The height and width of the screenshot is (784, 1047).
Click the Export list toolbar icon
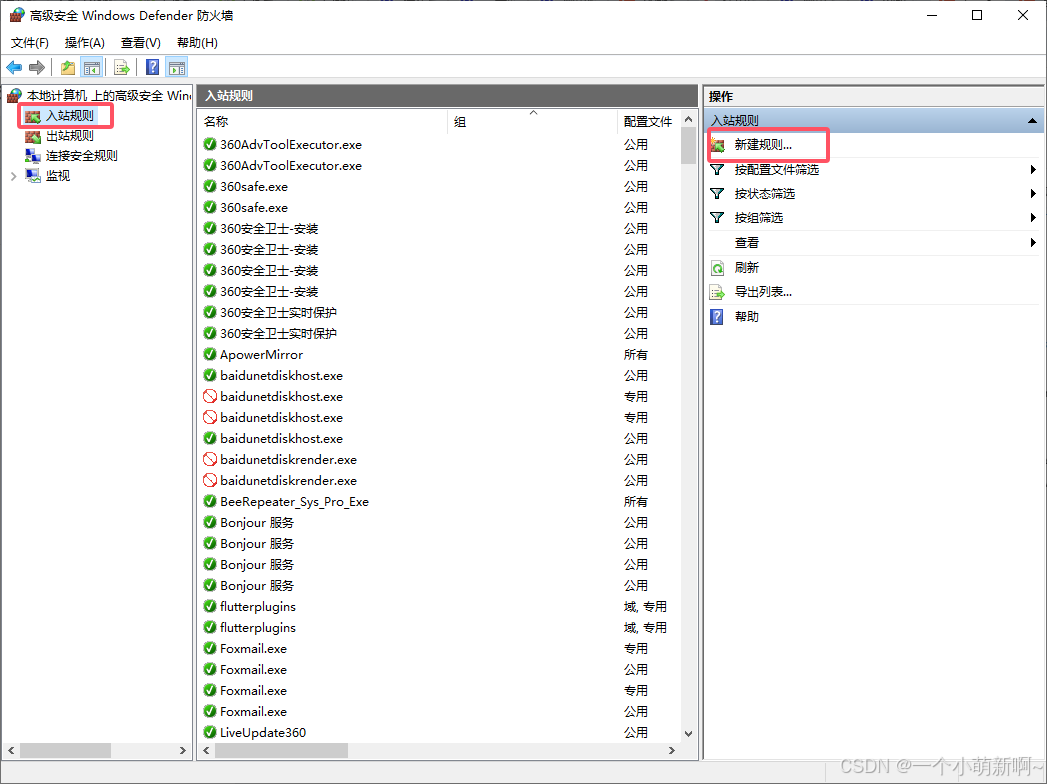click(x=122, y=67)
